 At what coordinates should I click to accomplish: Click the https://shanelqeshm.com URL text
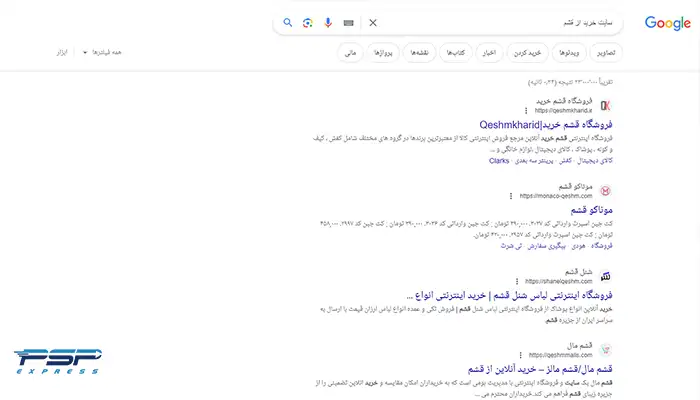(x=558, y=281)
